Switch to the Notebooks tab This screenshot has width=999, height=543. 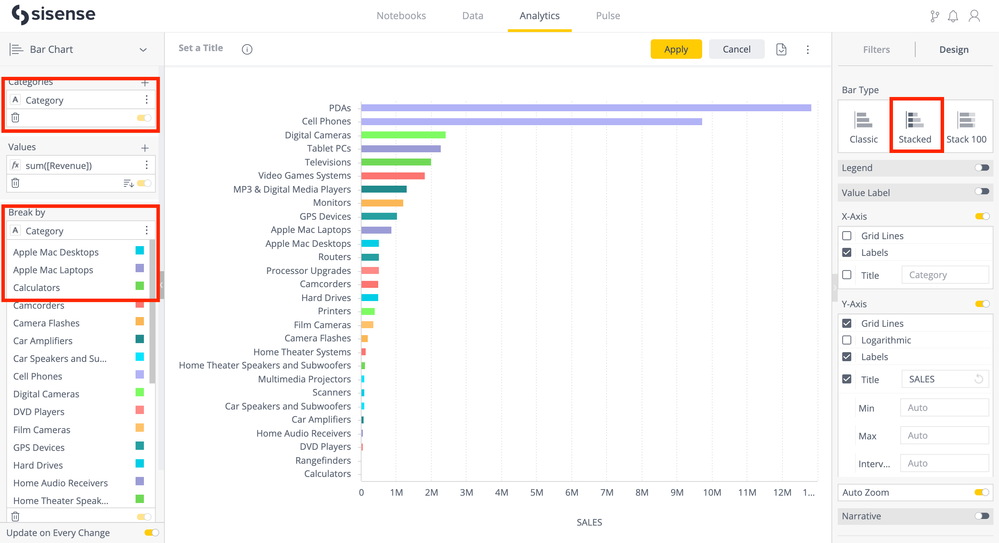(x=401, y=16)
